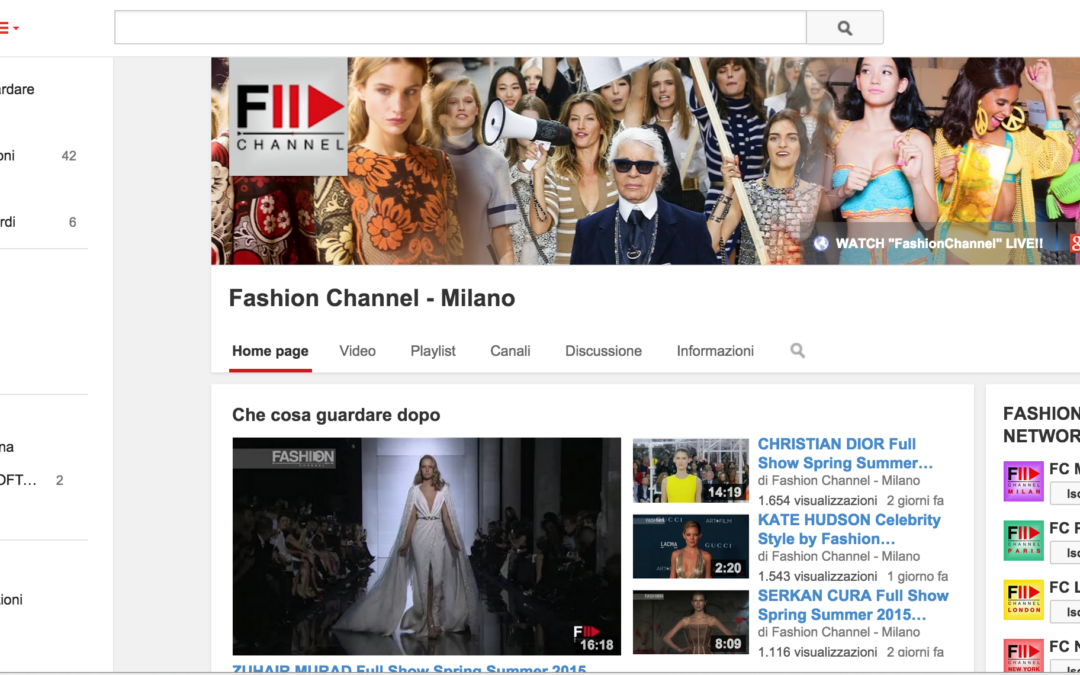The width and height of the screenshot is (1080, 675).
Task: Open the CHRISTIAN DIOR Full Show video link
Action: (x=845, y=453)
